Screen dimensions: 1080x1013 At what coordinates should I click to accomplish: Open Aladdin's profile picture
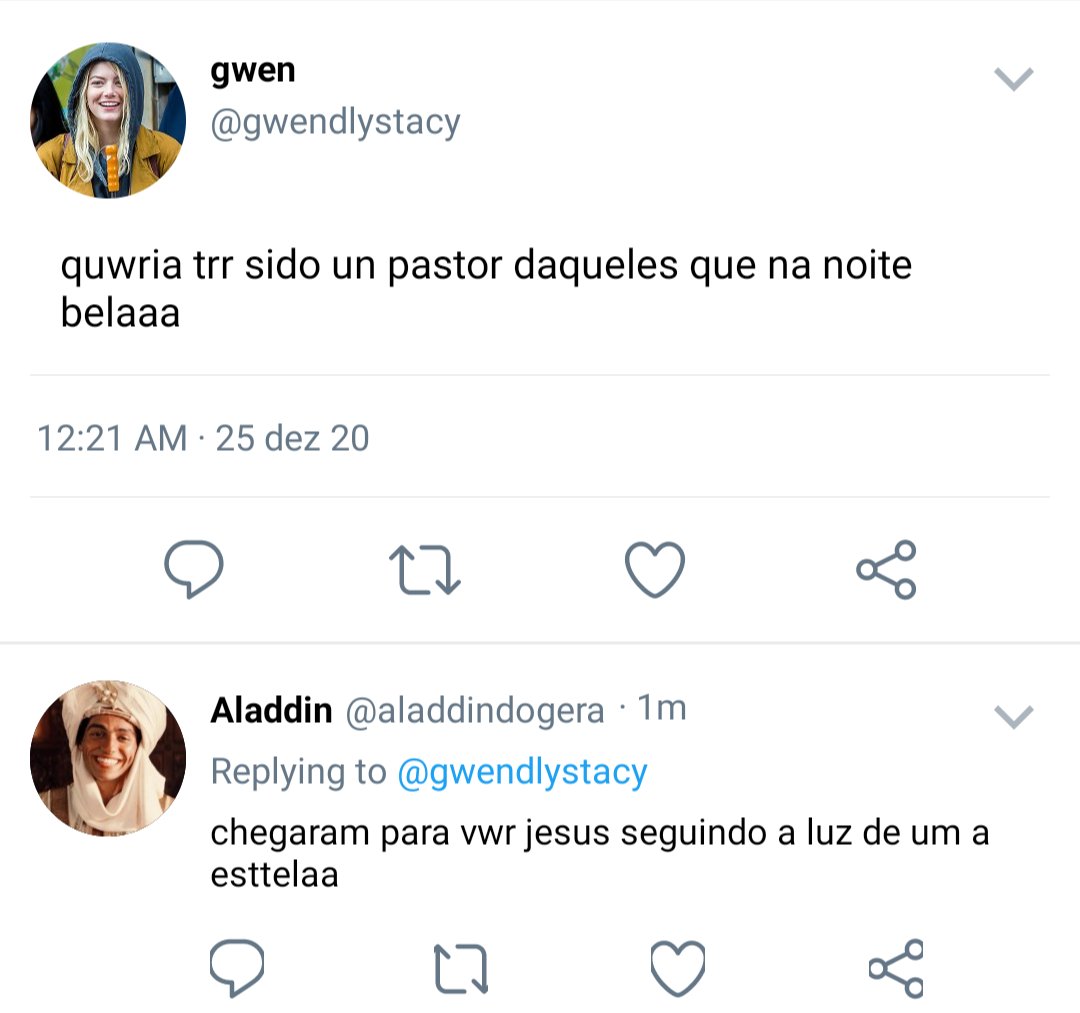108,758
